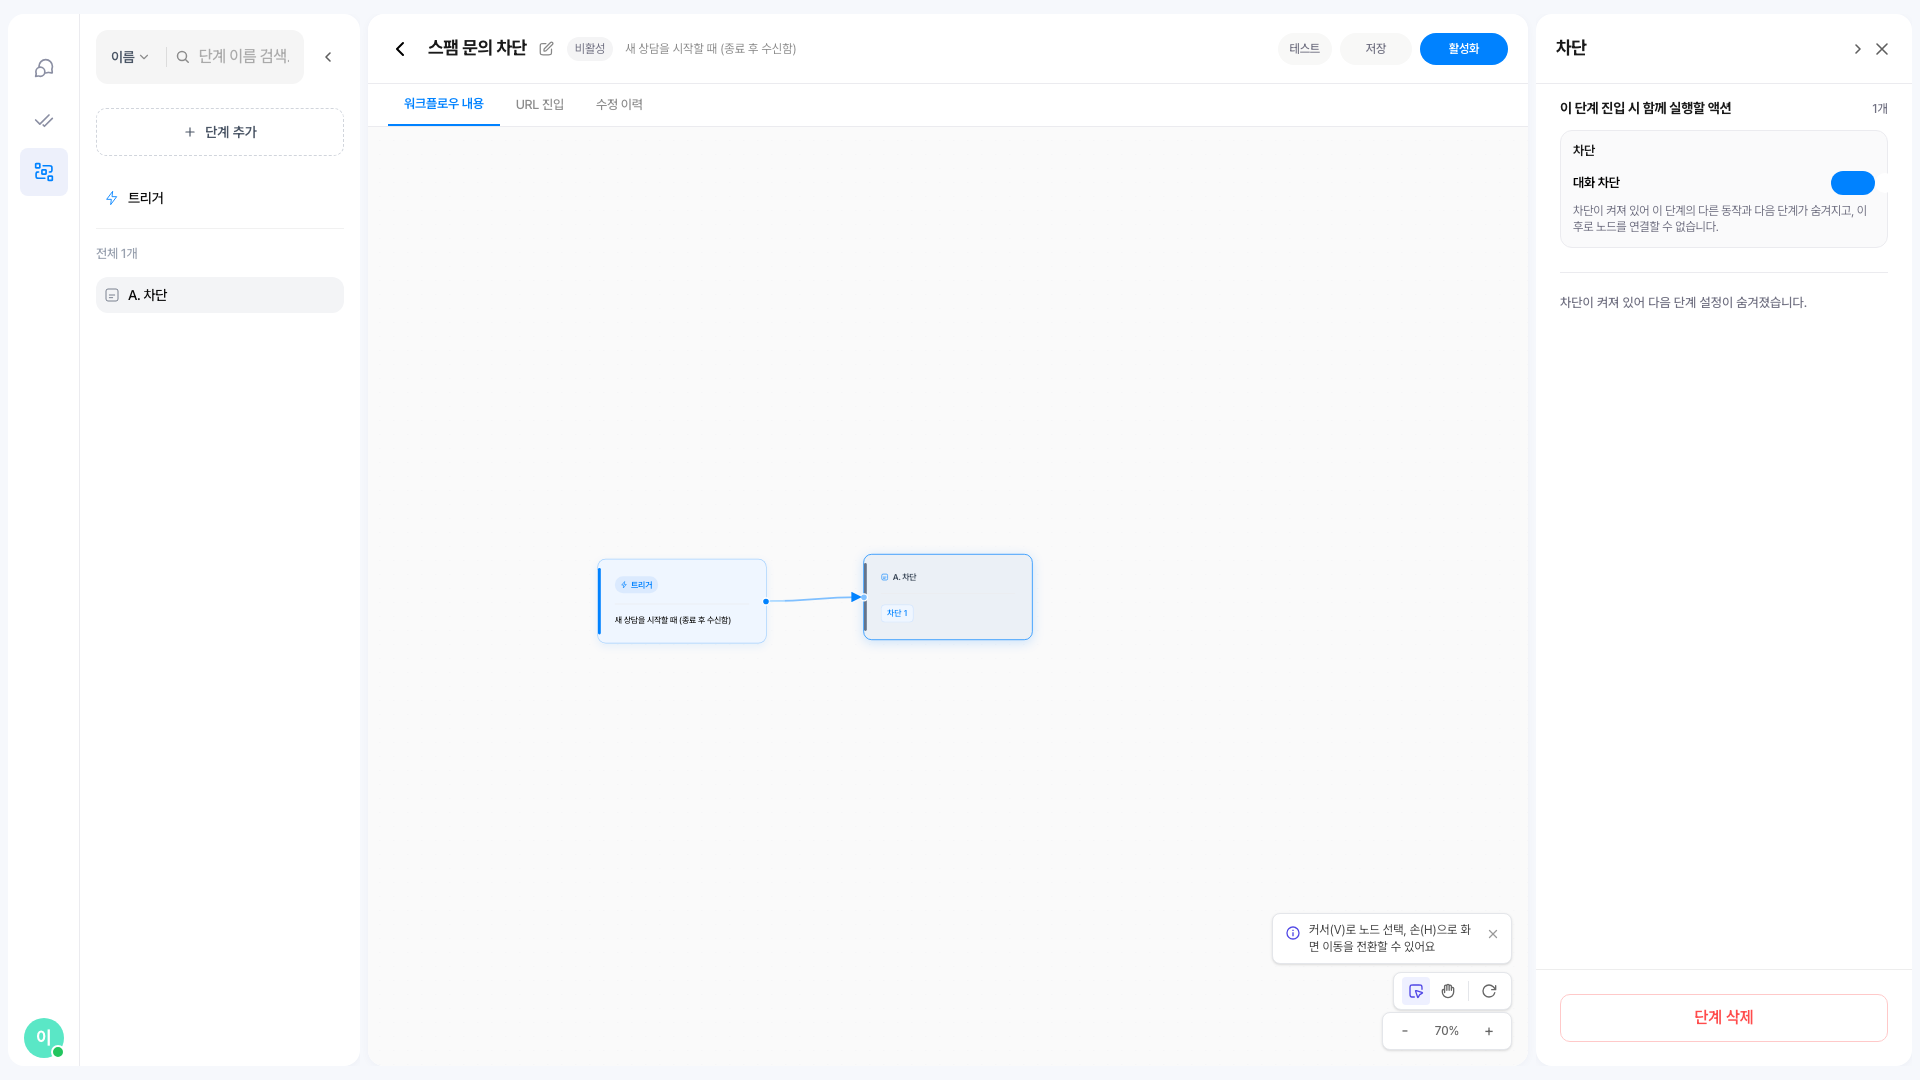This screenshot has height=1080, width=1920.
Task: Zoom out with the minus button
Action: click(x=1405, y=1031)
